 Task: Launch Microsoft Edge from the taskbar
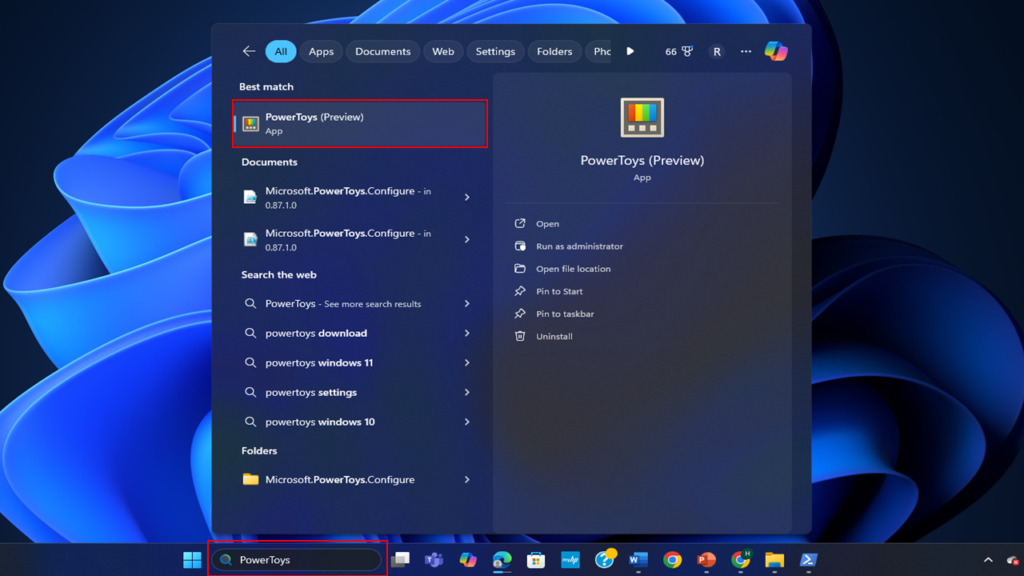tap(502, 560)
